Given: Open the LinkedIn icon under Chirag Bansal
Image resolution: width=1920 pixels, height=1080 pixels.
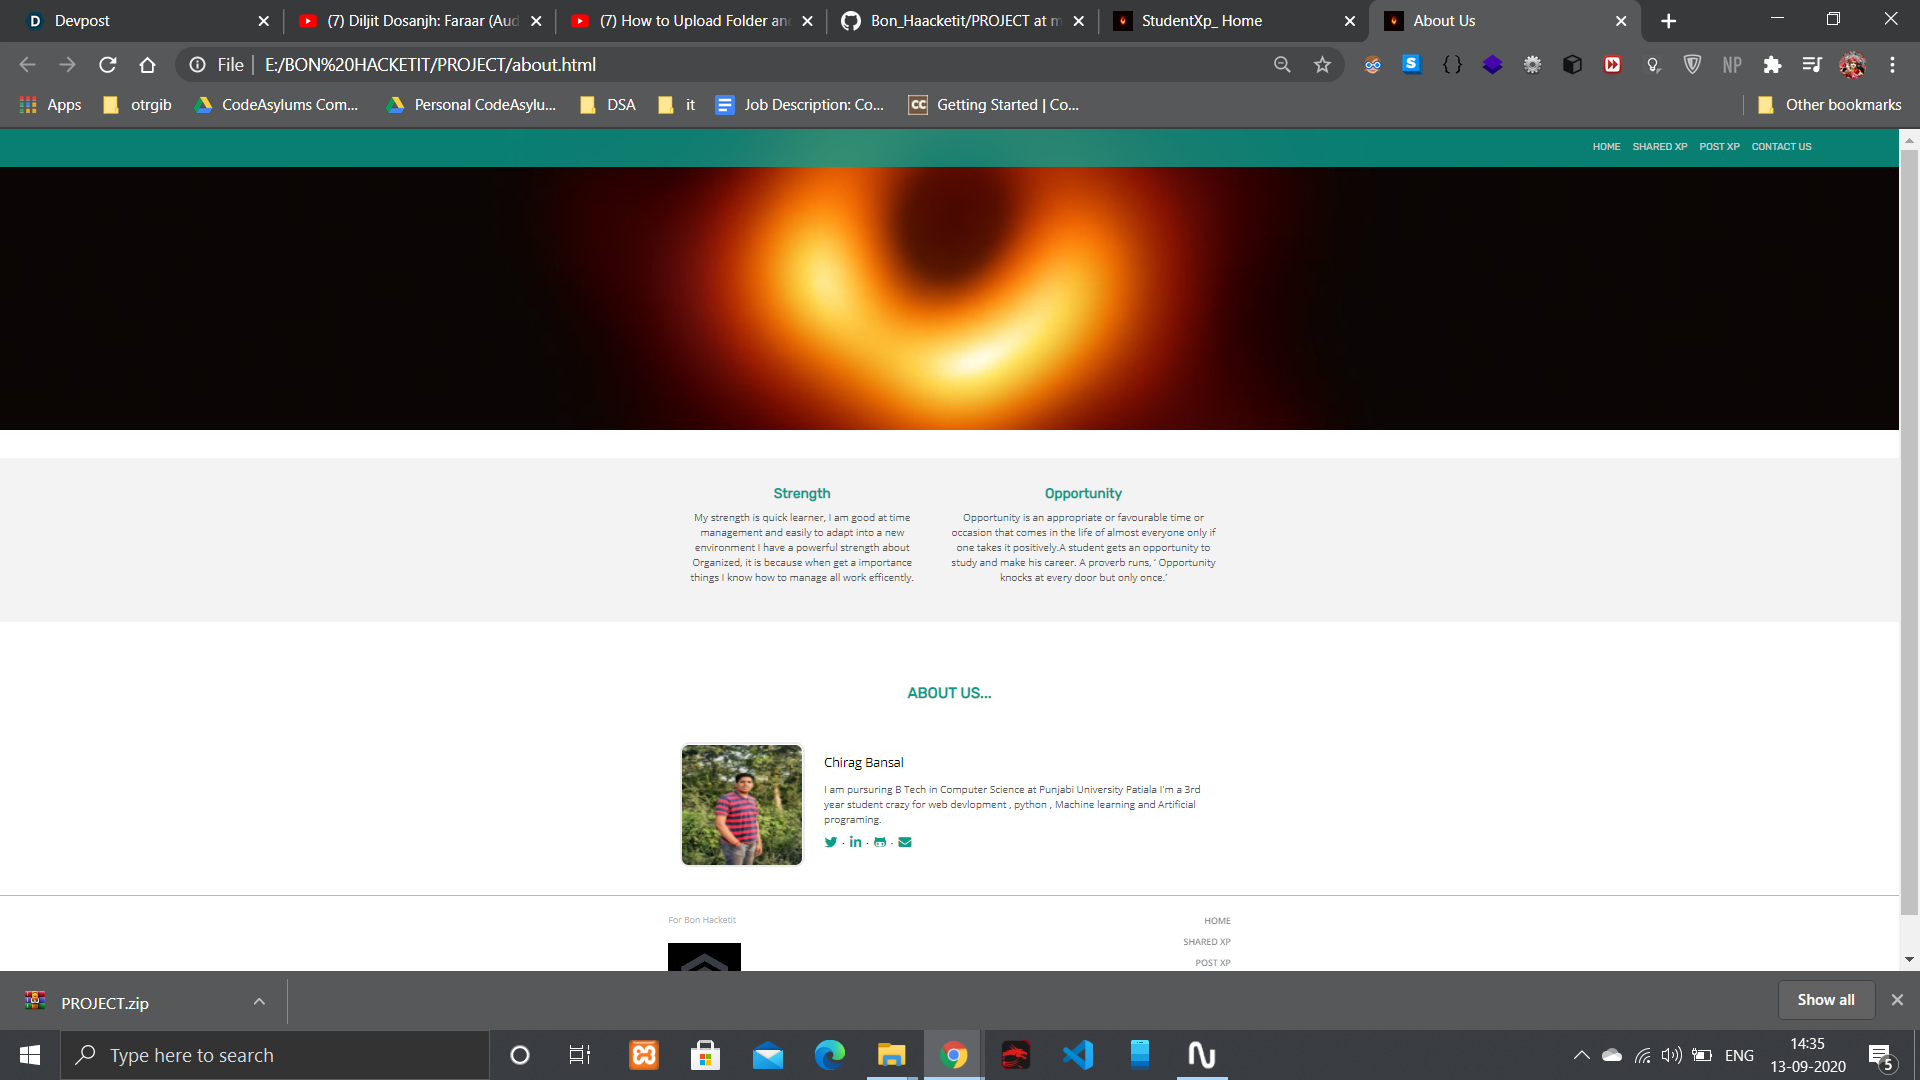Looking at the screenshot, I should pos(855,842).
